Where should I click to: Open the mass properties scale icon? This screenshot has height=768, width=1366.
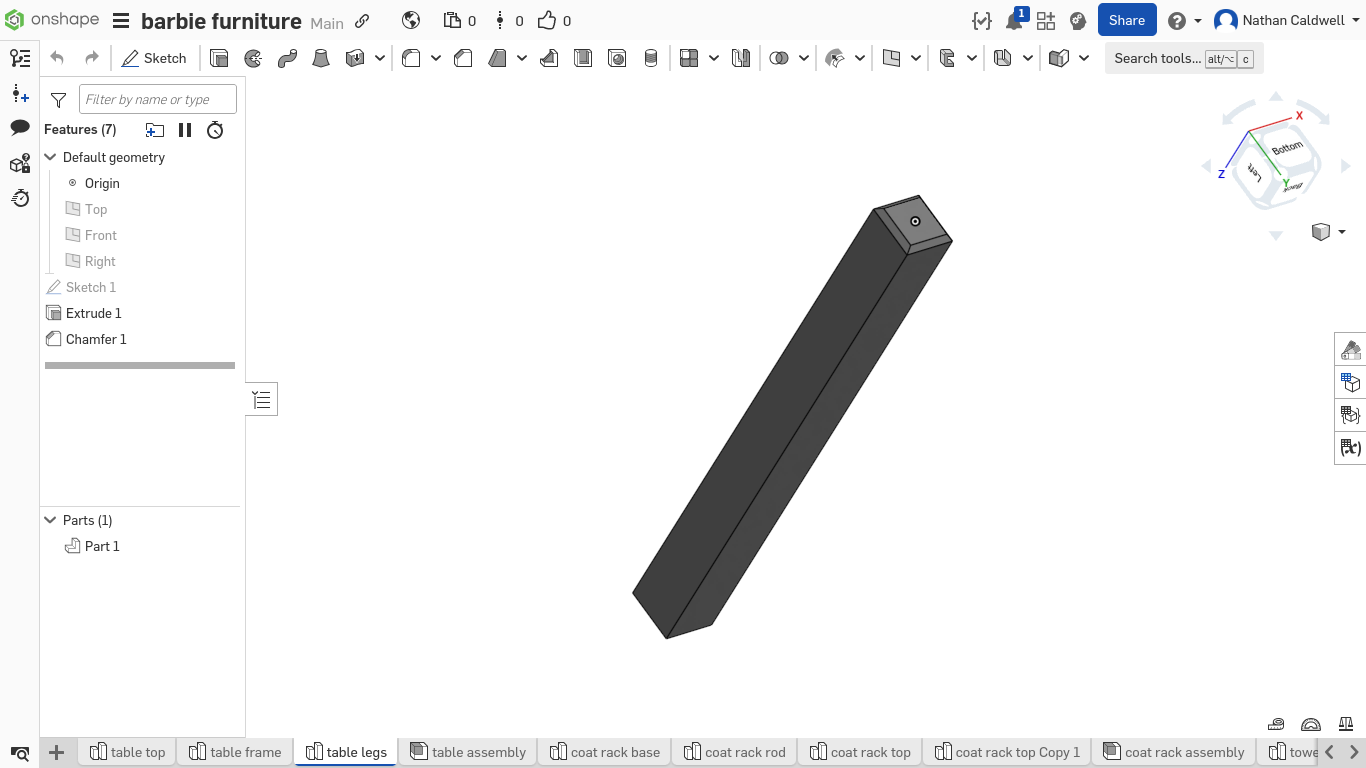pyautogui.click(x=1345, y=723)
